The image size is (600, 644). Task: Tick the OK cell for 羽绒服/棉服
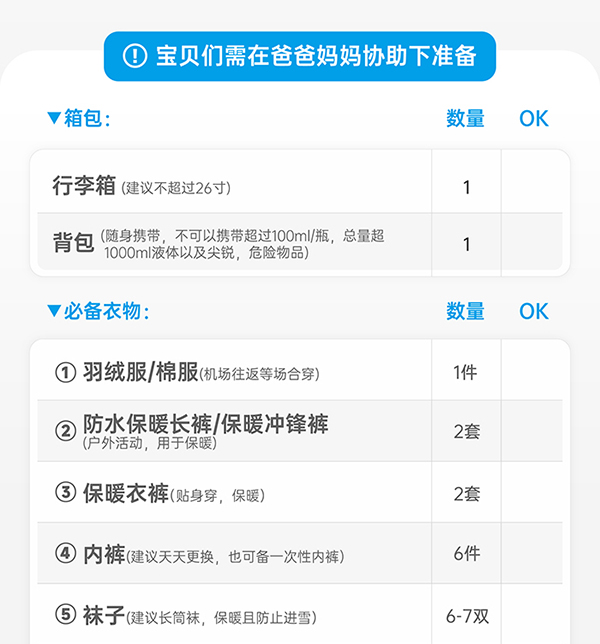tap(534, 372)
